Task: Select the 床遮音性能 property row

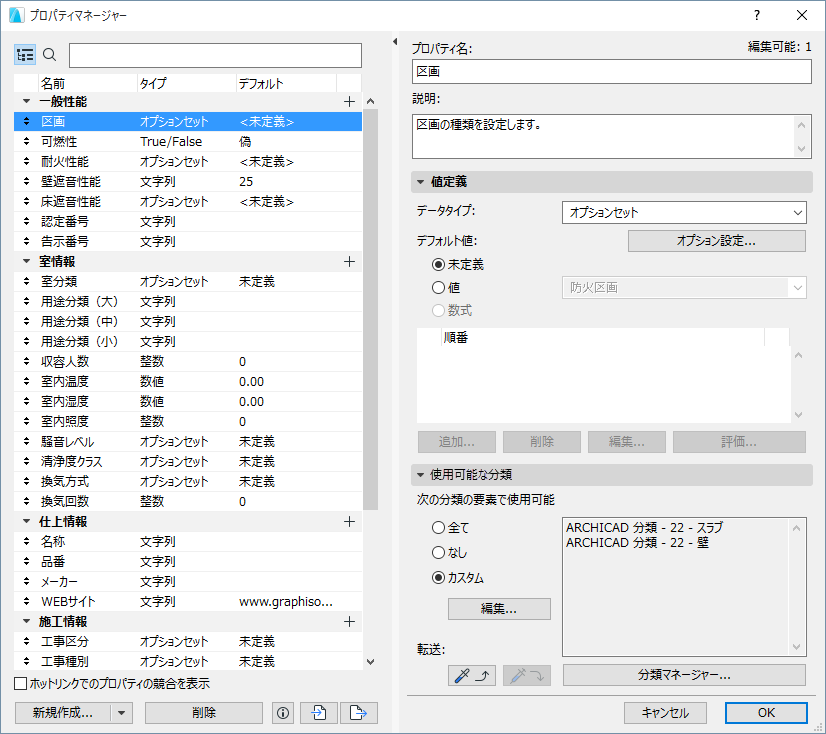Action: tap(188, 202)
